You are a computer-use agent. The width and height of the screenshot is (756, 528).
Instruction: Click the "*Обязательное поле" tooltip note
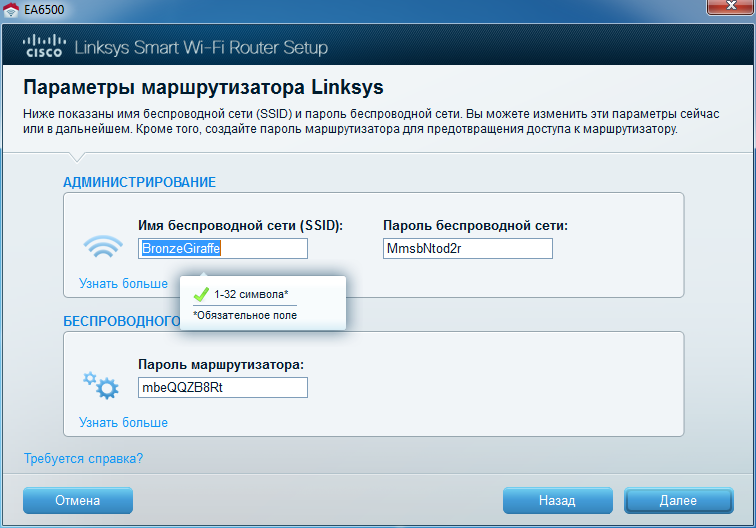coord(245,315)
